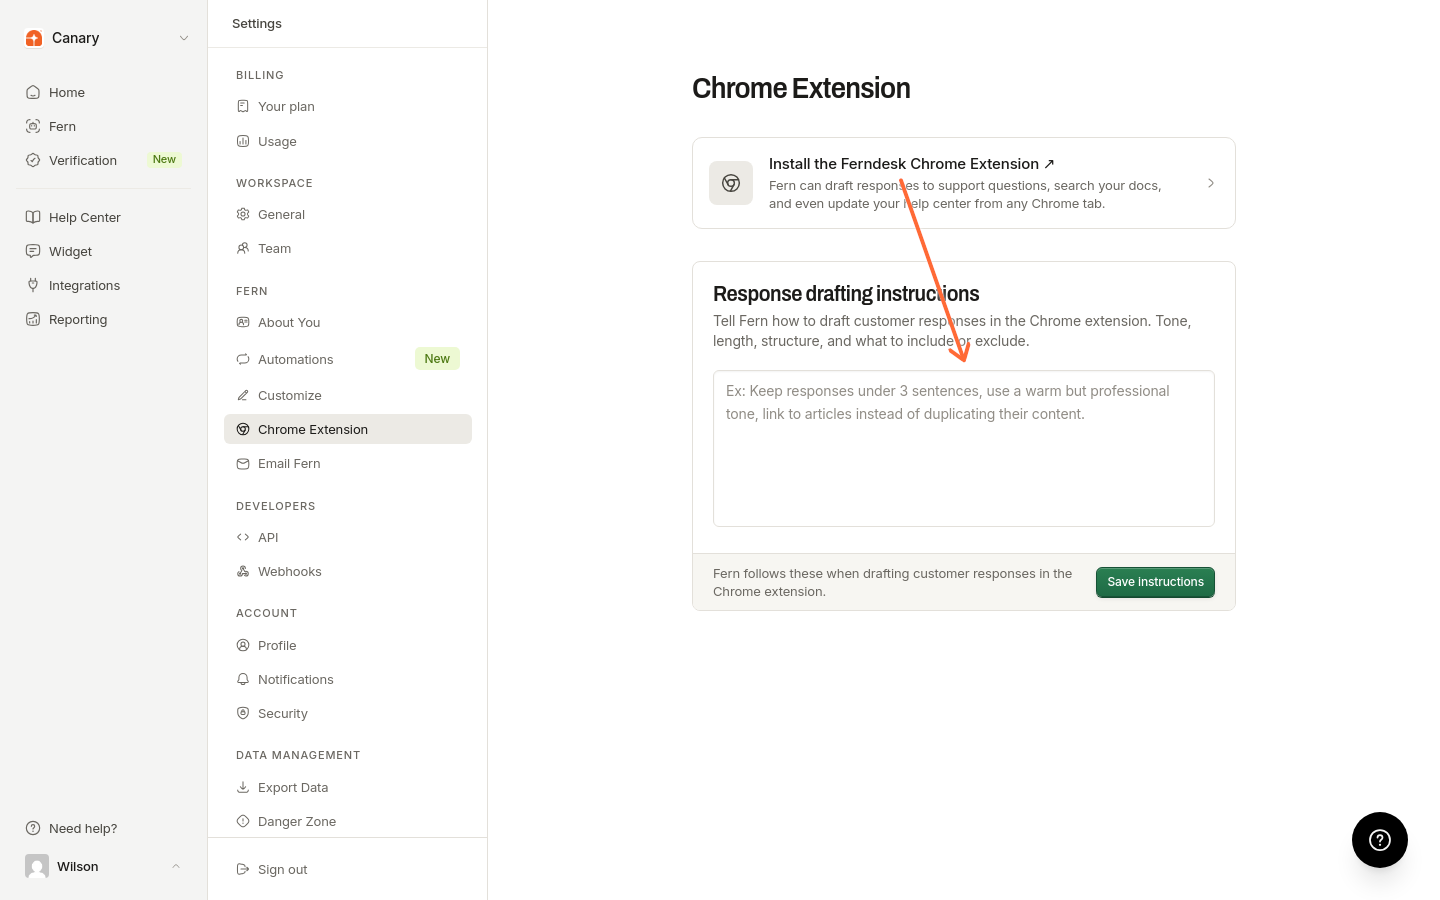1440x900 pixels.
Task: Click the Chrome logo tile in install card
Action: tap(731, 183)
